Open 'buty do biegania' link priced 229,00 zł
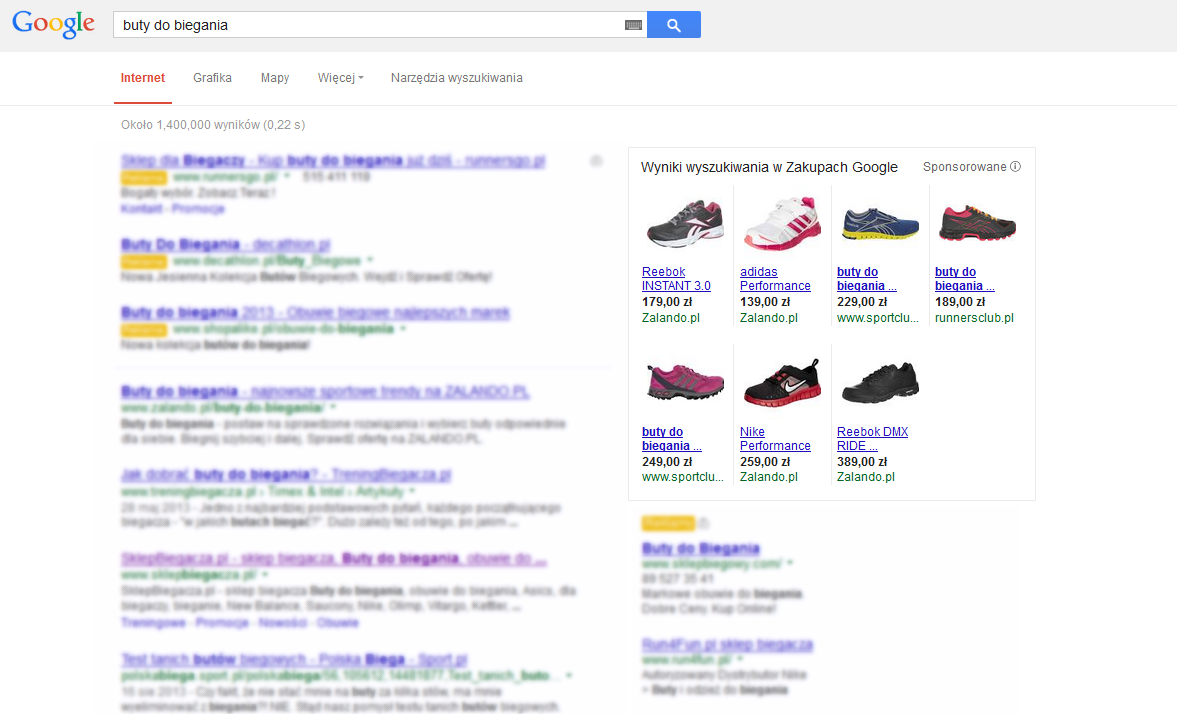This screenshot has height=714, width=1177. click(x=866, y=279)
